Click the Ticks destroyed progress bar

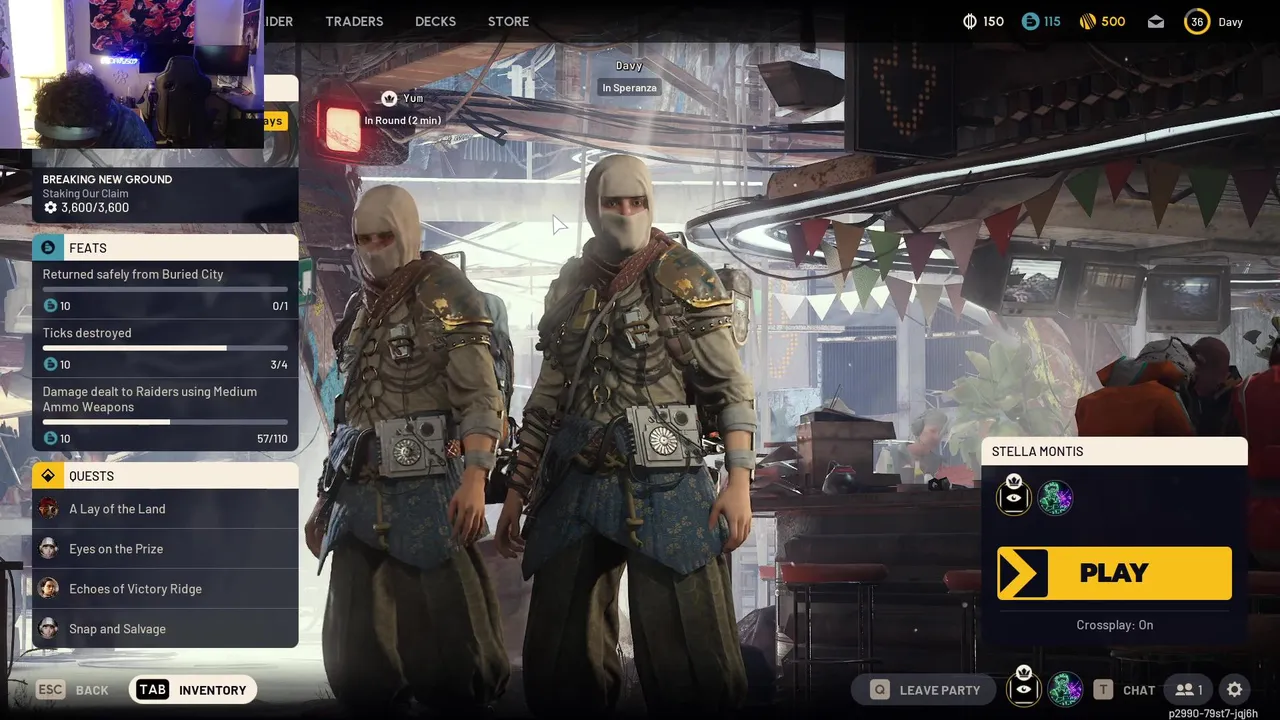point(165,348)
